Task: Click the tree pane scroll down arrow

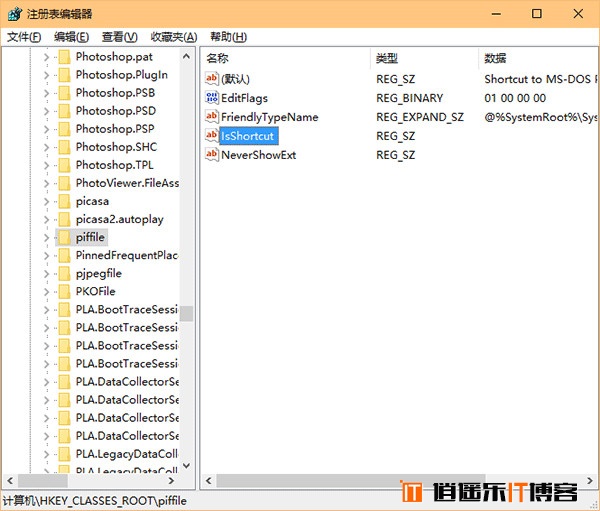Action: [186, 465]
